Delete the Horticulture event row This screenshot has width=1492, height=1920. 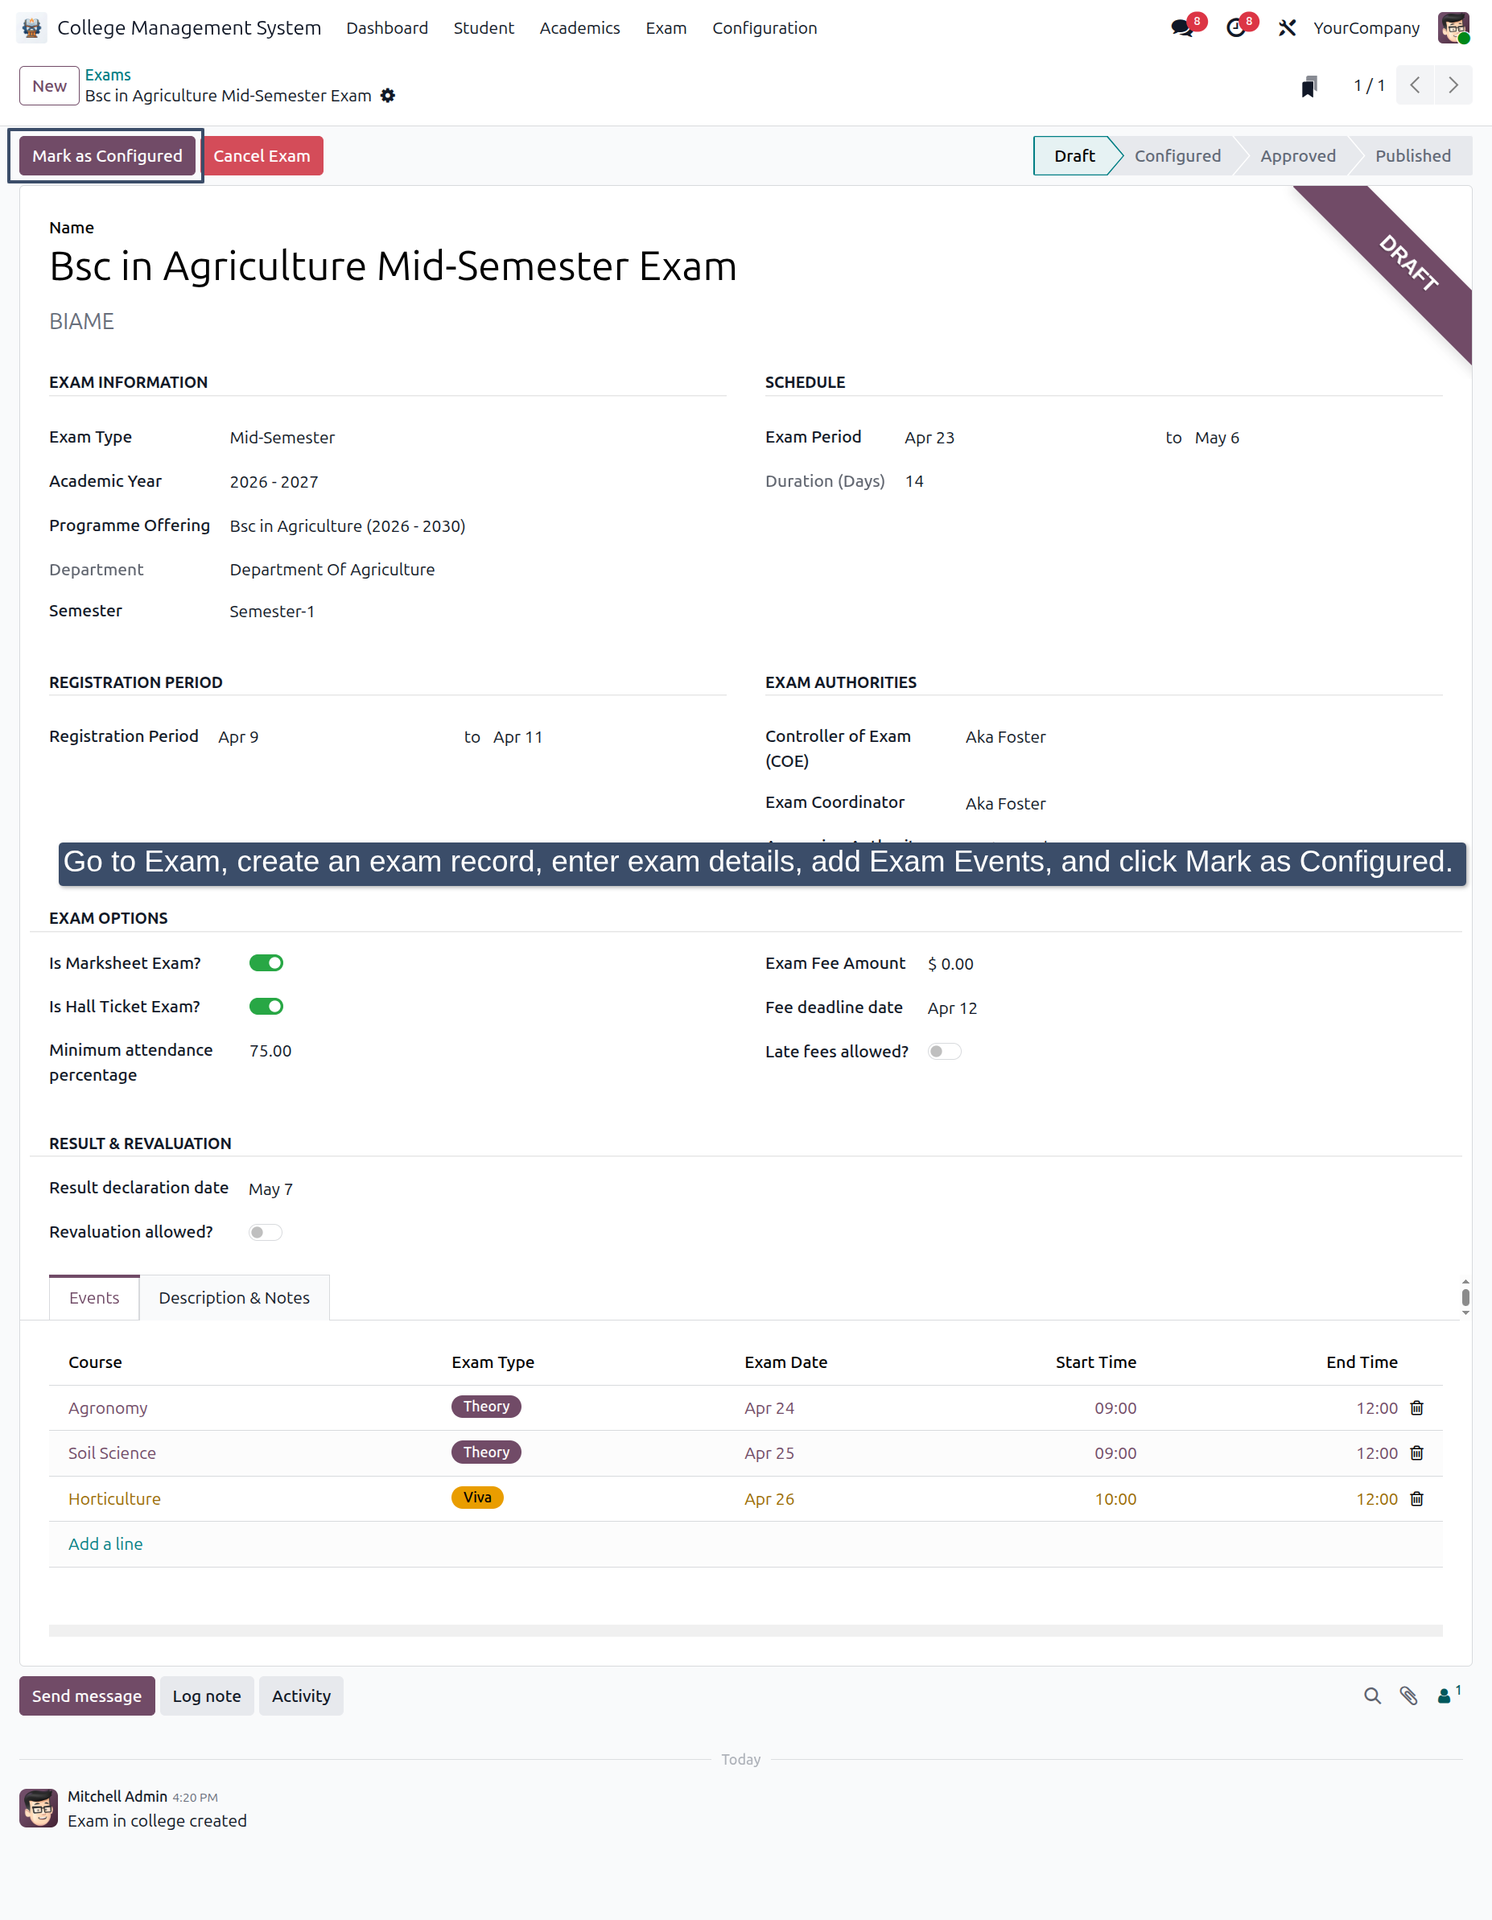pos(1417,1499)
